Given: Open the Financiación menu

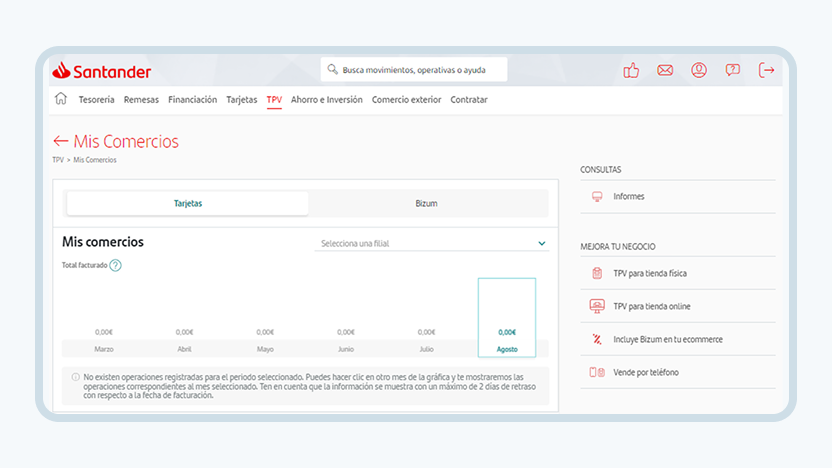Looking at the screenshot, I should tap(193, 100).
